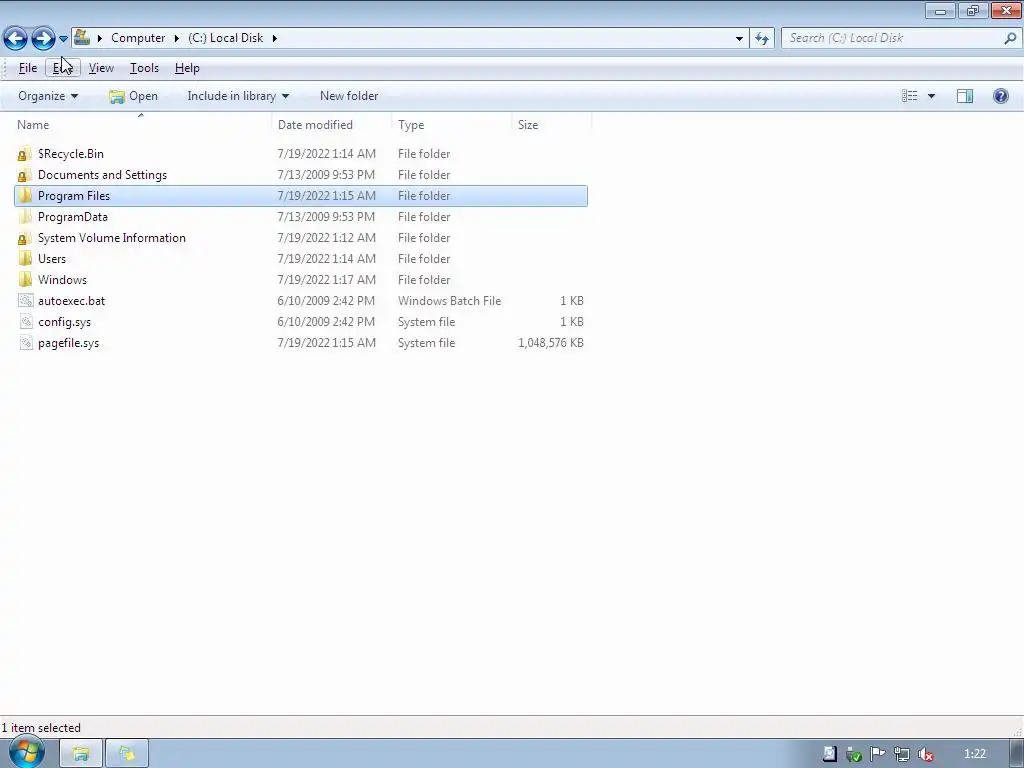Image resolution: width=1024 pixels, height=768 pixels.
Task: Select the Windows folder icon
Action: click(25, 280)
